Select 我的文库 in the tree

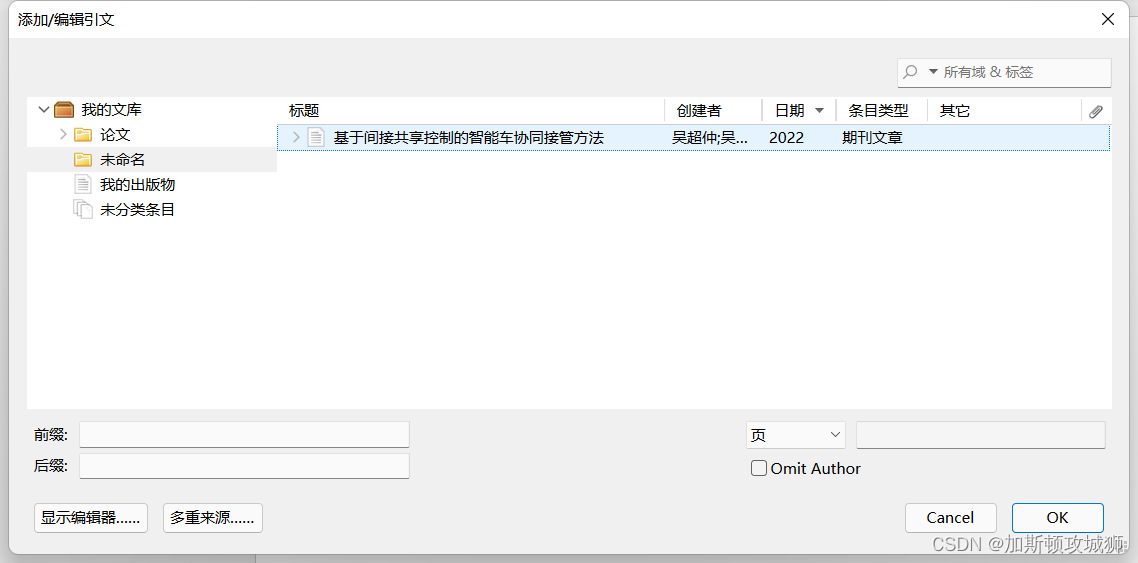coord(111,110)
